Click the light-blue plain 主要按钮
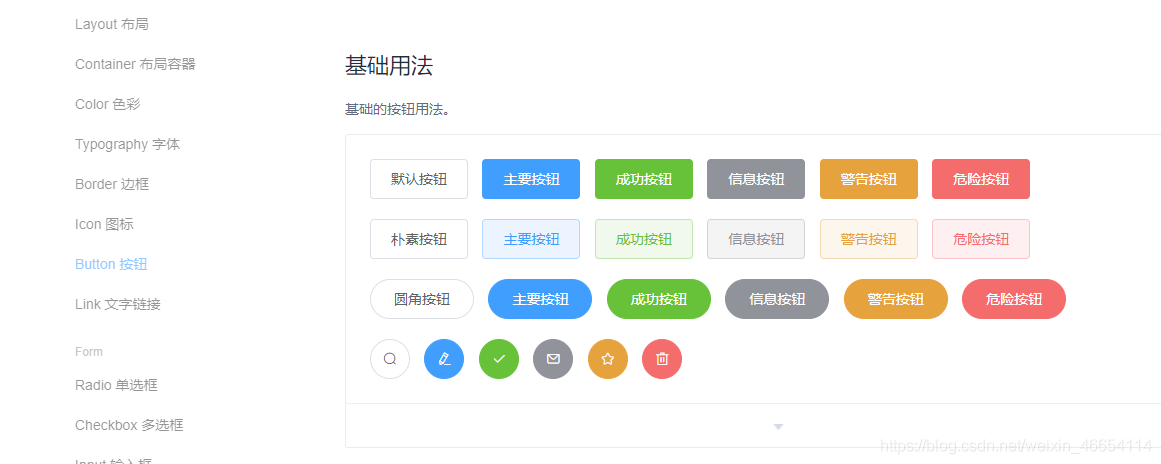Viewport: 1161px width, 464px height. click(x=531, y=239)
